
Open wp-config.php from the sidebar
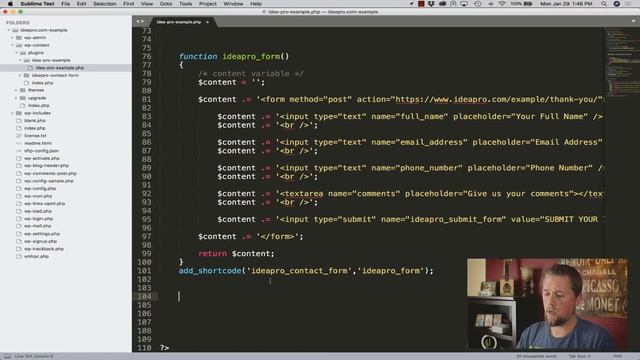[40, 189]
